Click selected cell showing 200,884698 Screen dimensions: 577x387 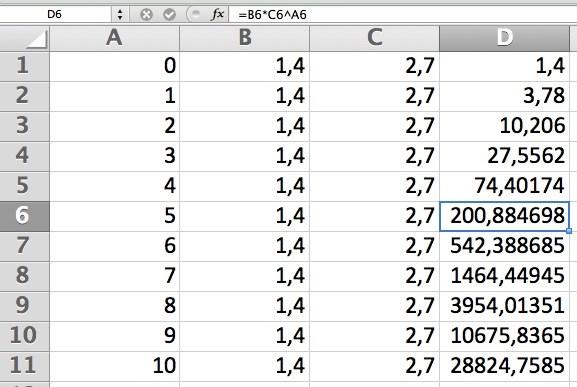click(504, 216)
